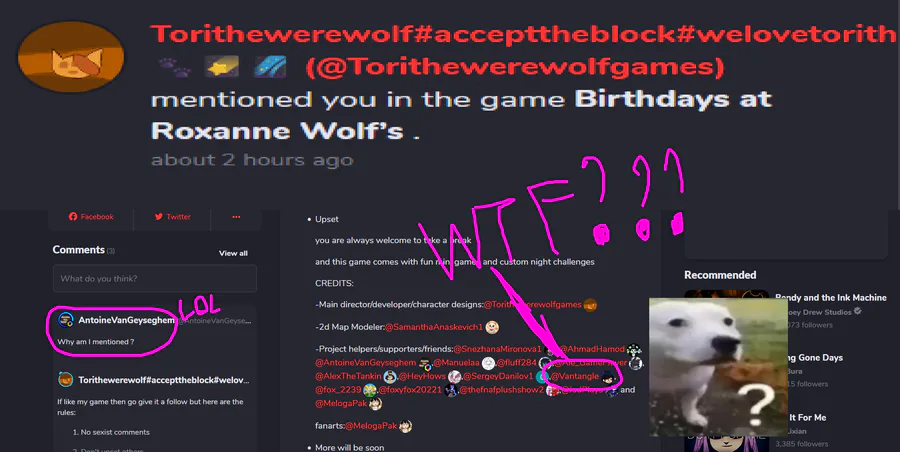900x452 pixels.
Task: Open @Vantangle's profile mention
Action: [575, 376]
